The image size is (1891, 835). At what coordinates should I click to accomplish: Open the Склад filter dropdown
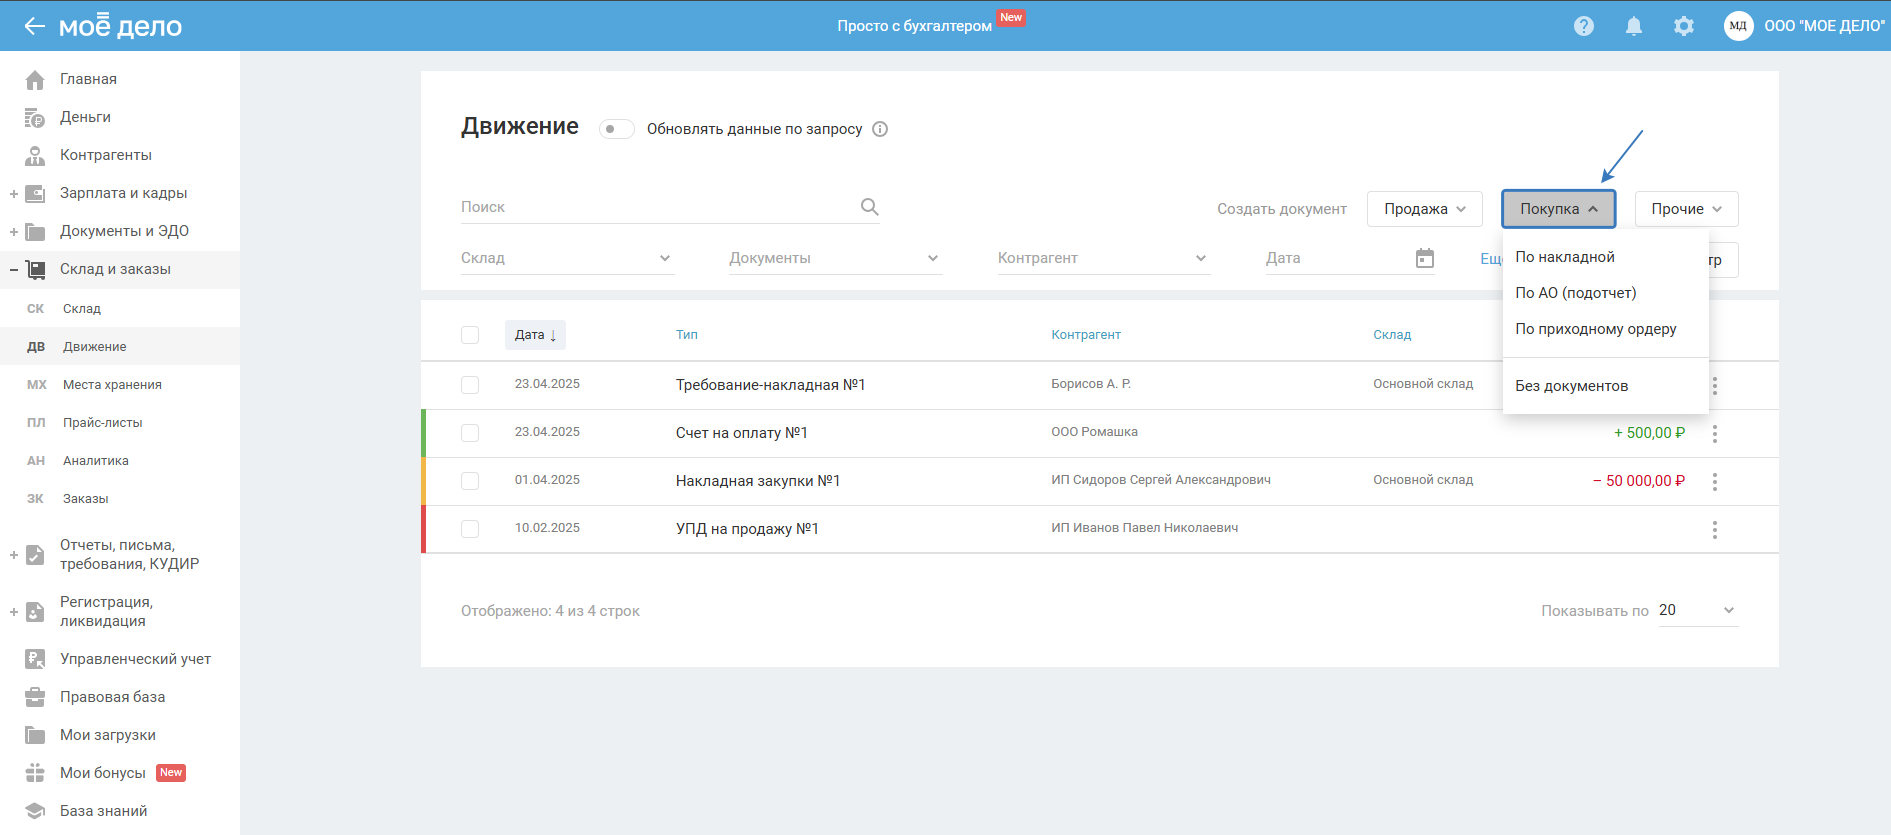coord(567,258)
